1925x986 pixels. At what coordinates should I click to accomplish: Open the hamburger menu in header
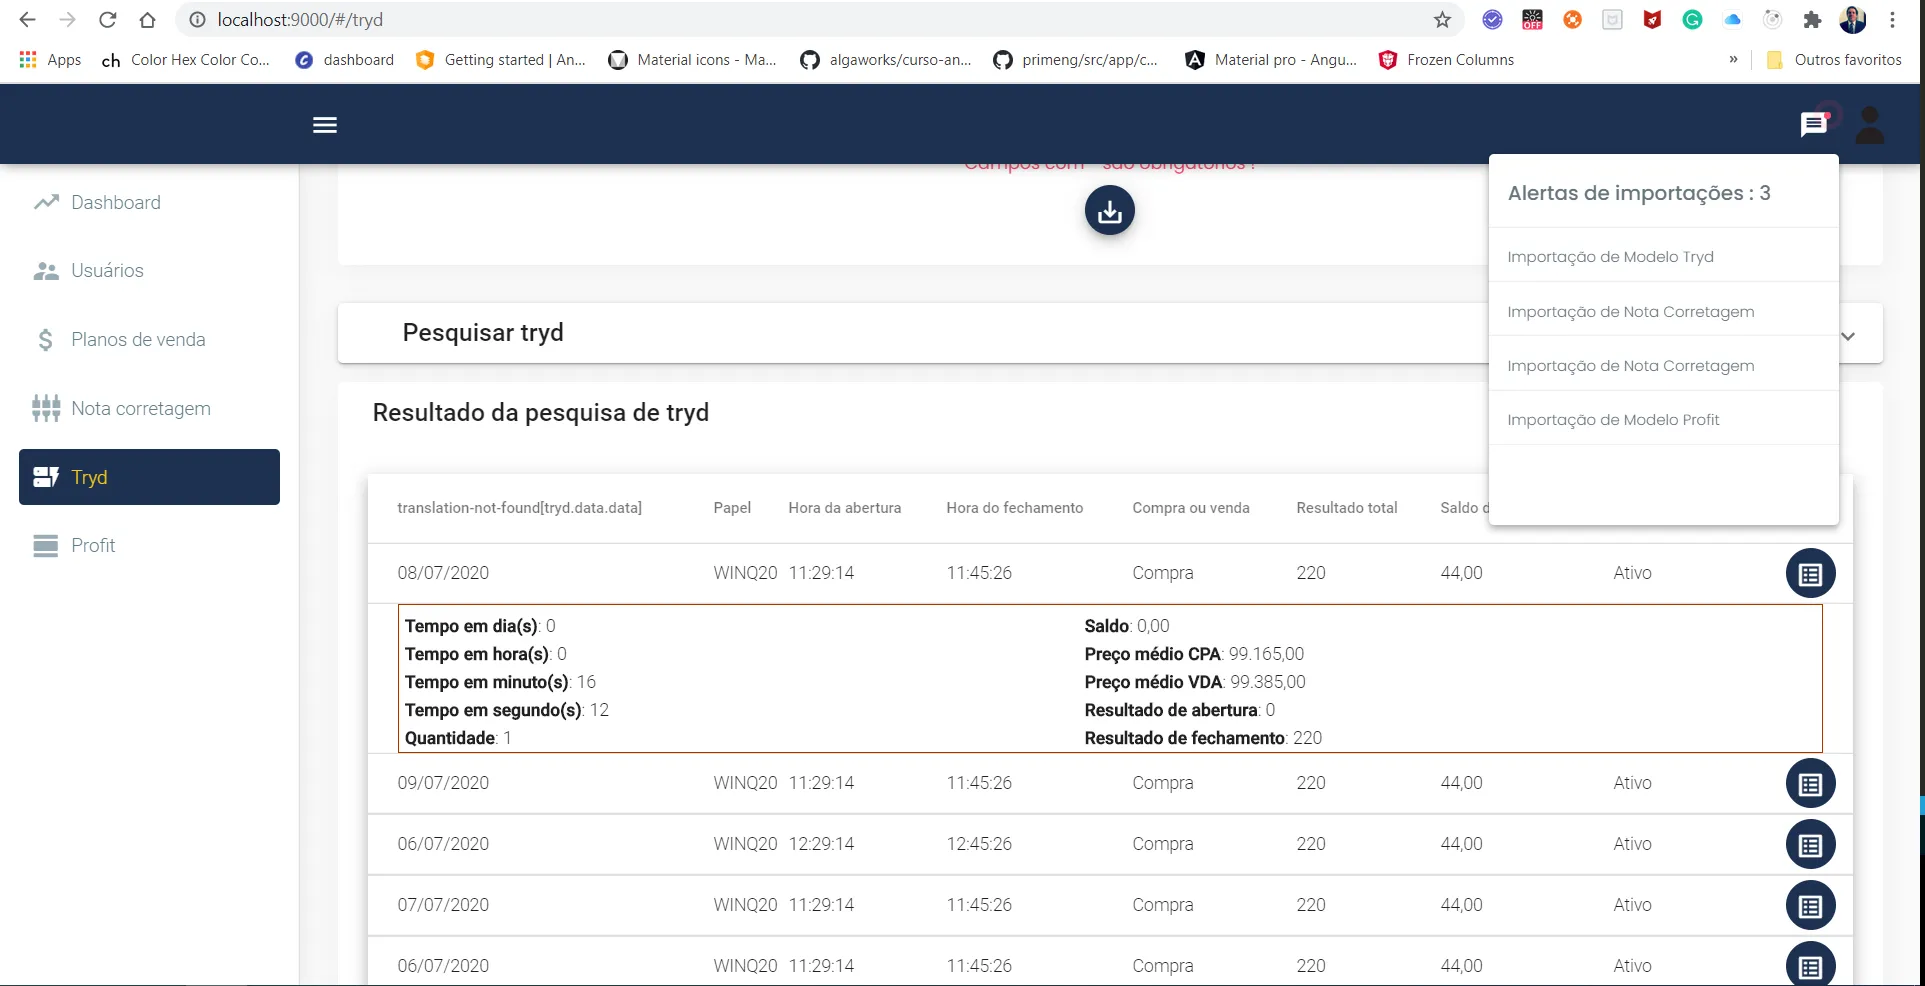point(325,125)
